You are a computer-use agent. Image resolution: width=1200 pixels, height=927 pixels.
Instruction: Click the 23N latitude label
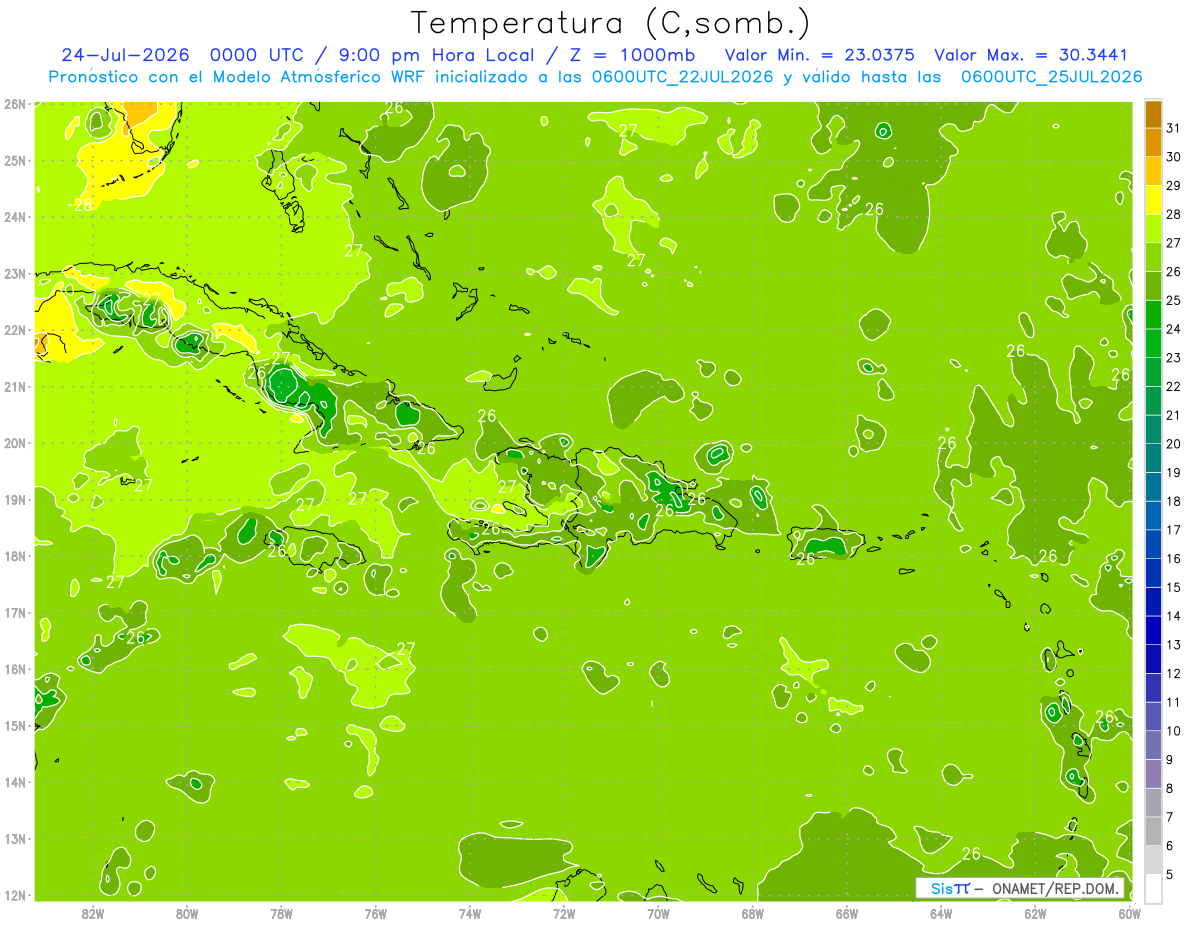14,274
